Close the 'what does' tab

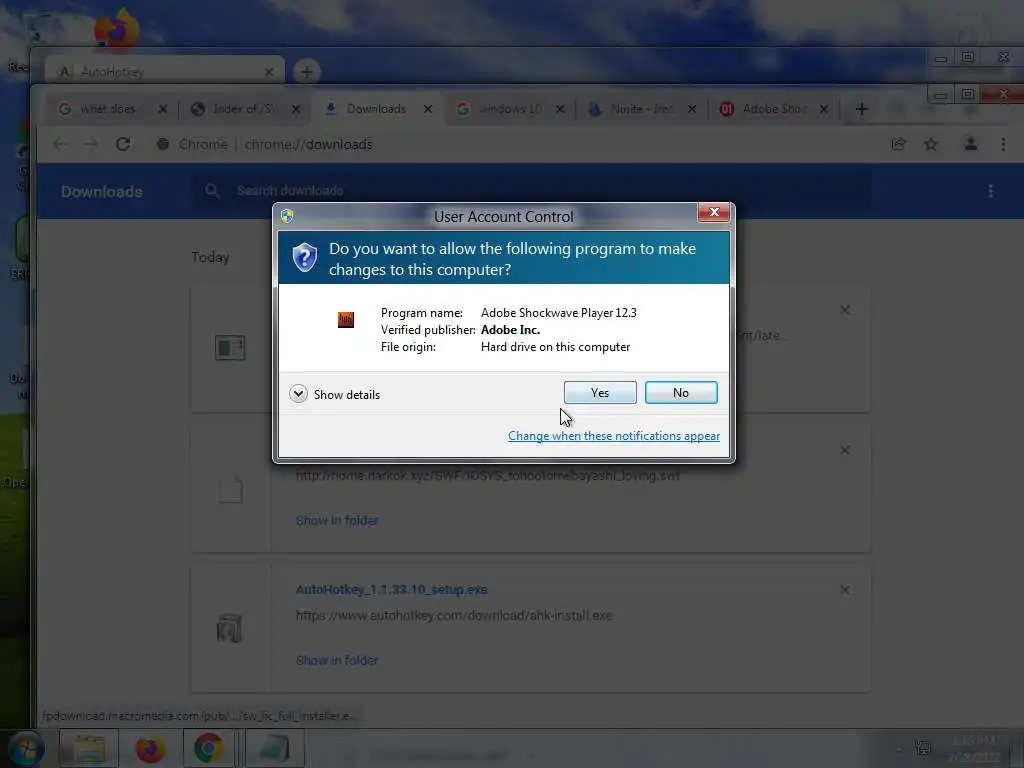coord(163,109)
